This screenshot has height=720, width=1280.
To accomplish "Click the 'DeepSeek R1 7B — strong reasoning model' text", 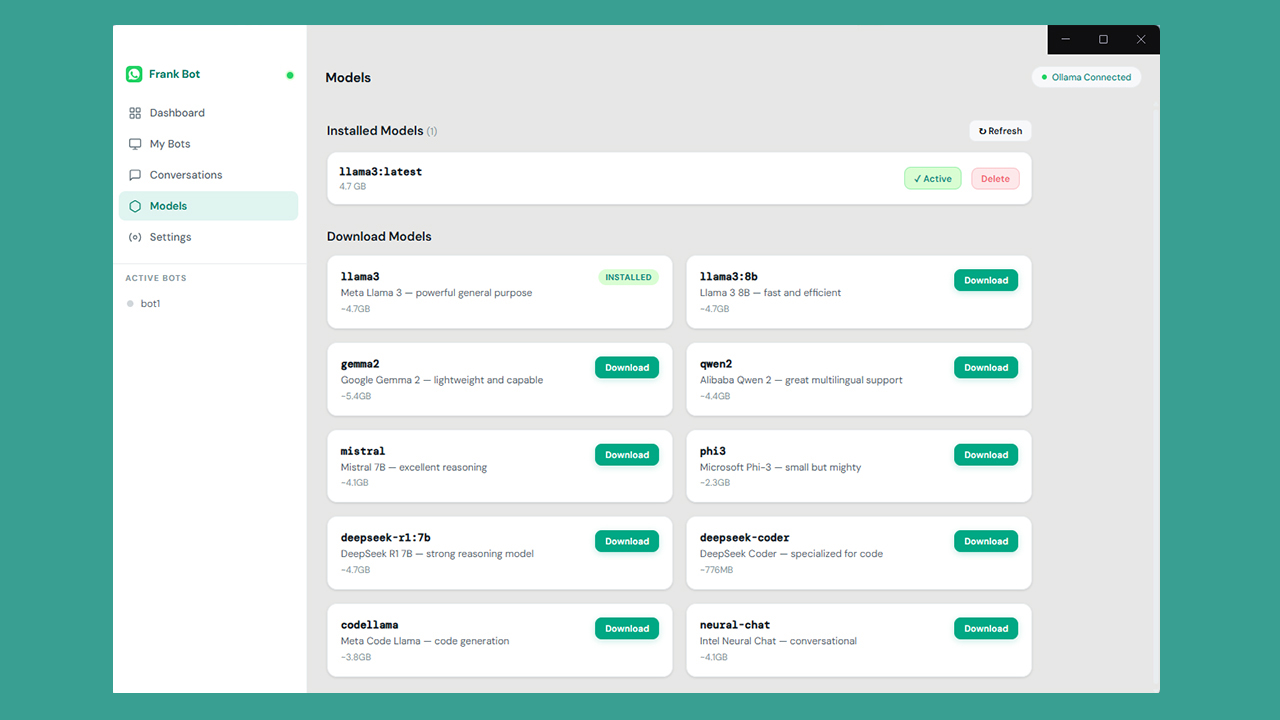I will 437,554.
